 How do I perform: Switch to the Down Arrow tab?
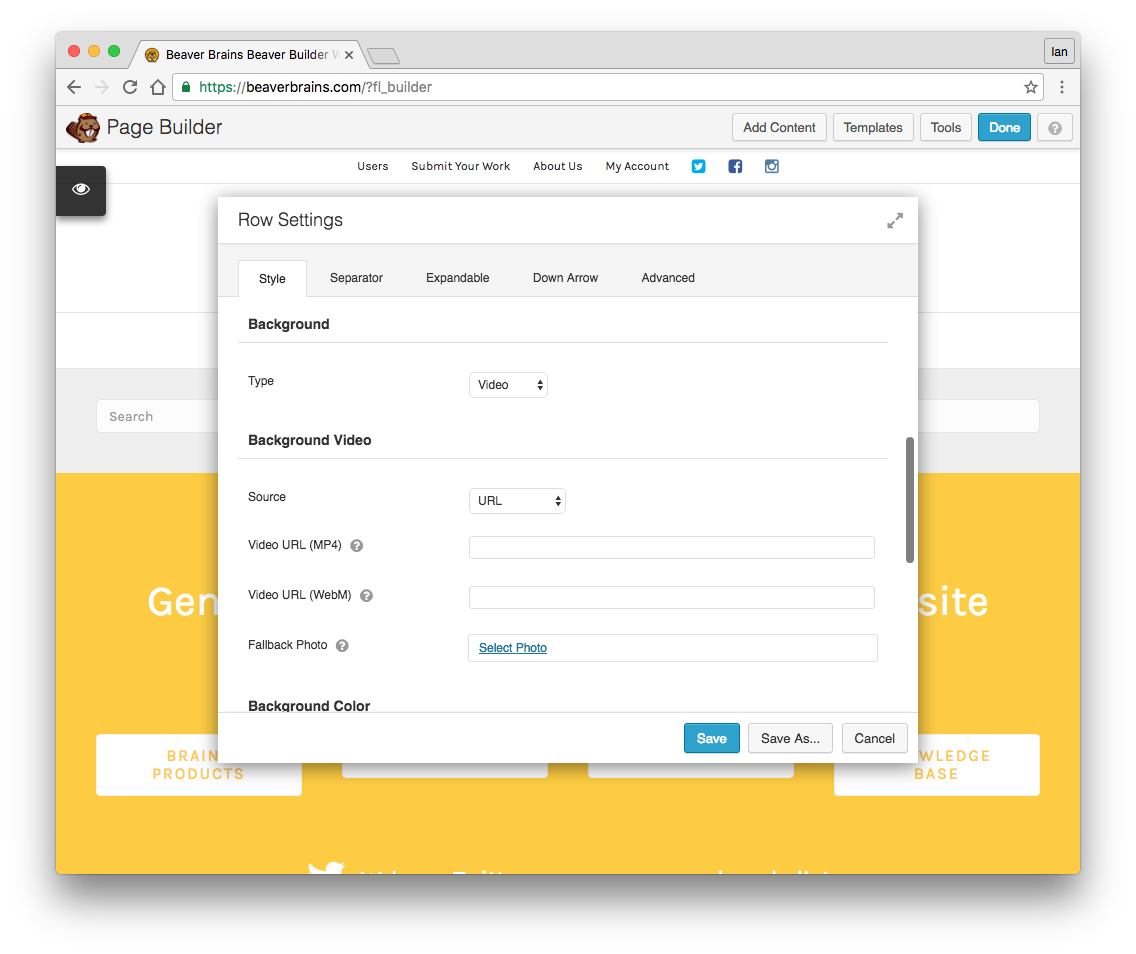565,278
